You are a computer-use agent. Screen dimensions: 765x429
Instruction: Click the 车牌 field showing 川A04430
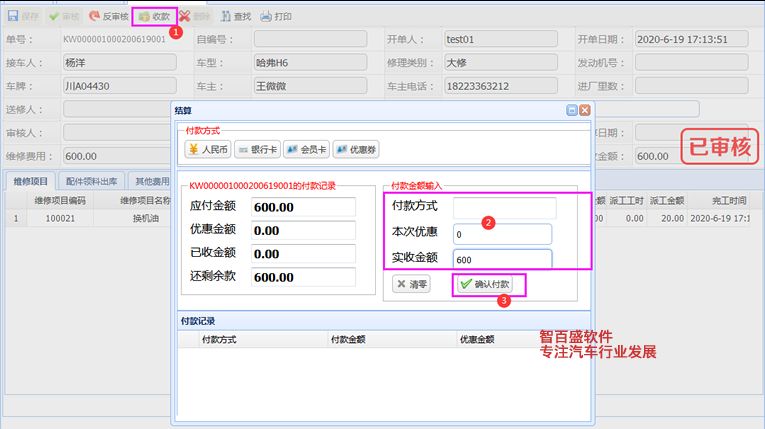(120, 86)
